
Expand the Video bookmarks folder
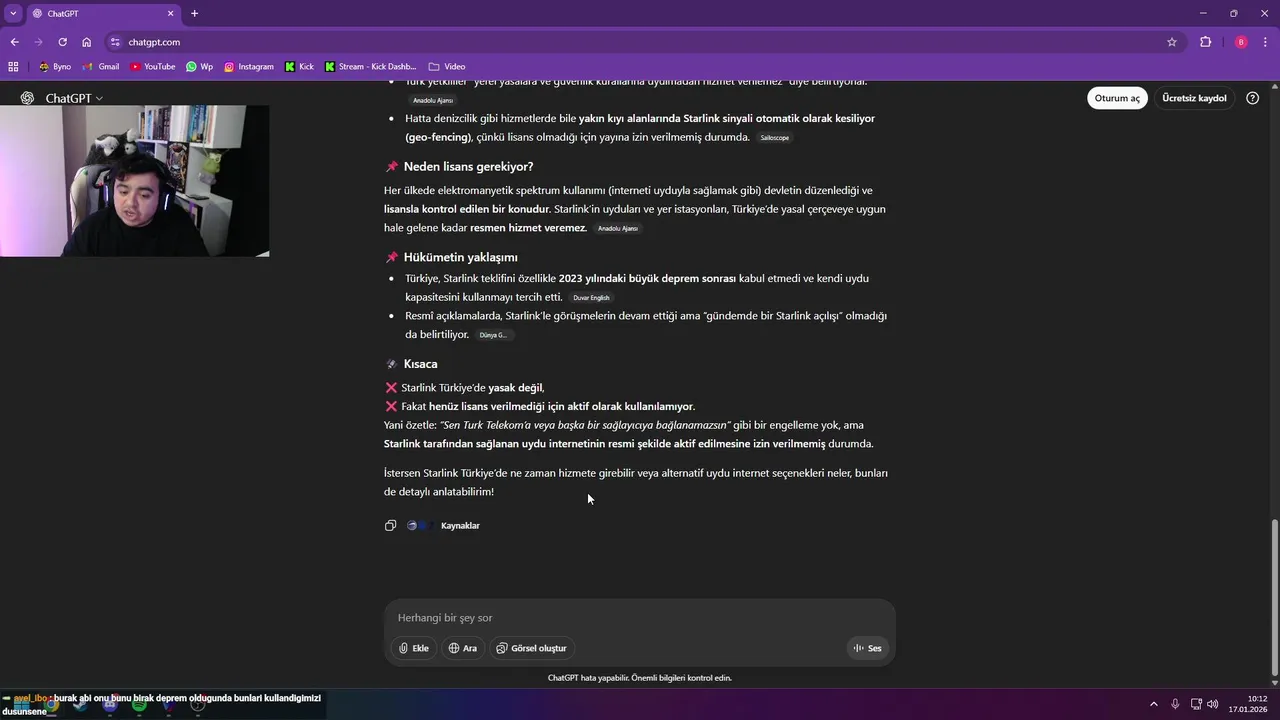coord(447,67)
